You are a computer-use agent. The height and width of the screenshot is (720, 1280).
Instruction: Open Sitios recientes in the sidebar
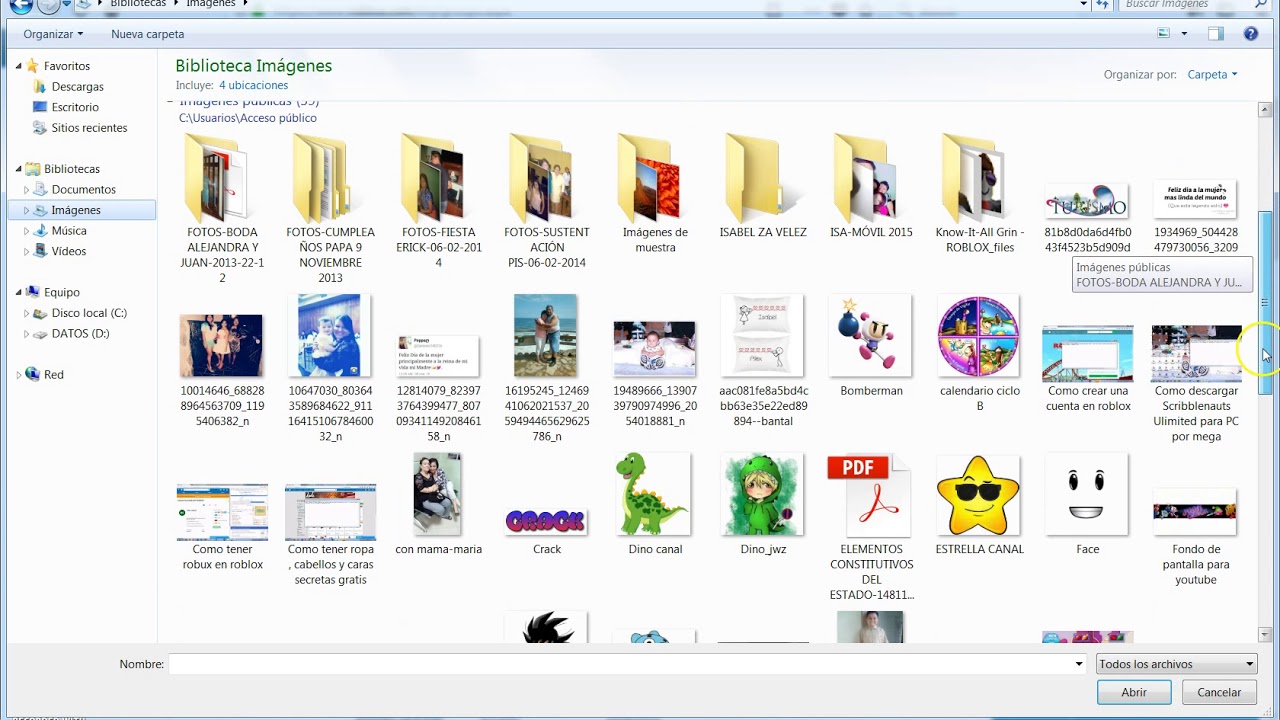[89, 128]
